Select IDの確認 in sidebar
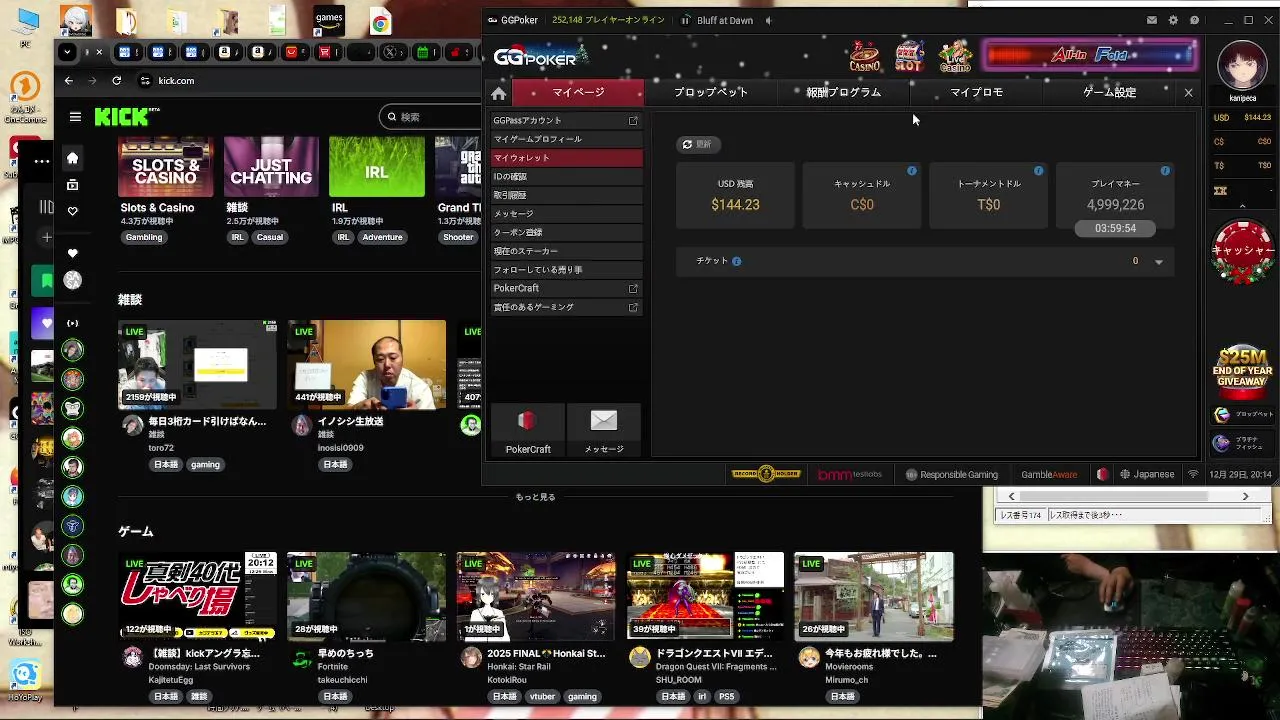Image resolution: width=1280 pixels, height=720 pixels. tap(565, 176)
